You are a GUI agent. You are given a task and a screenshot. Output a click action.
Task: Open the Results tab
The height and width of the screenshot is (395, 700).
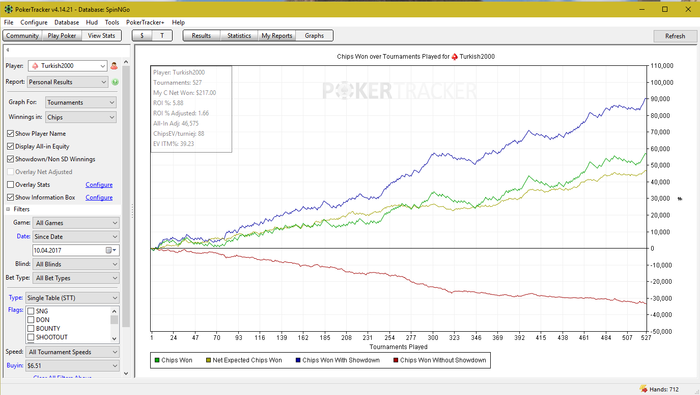coord(201,36)
